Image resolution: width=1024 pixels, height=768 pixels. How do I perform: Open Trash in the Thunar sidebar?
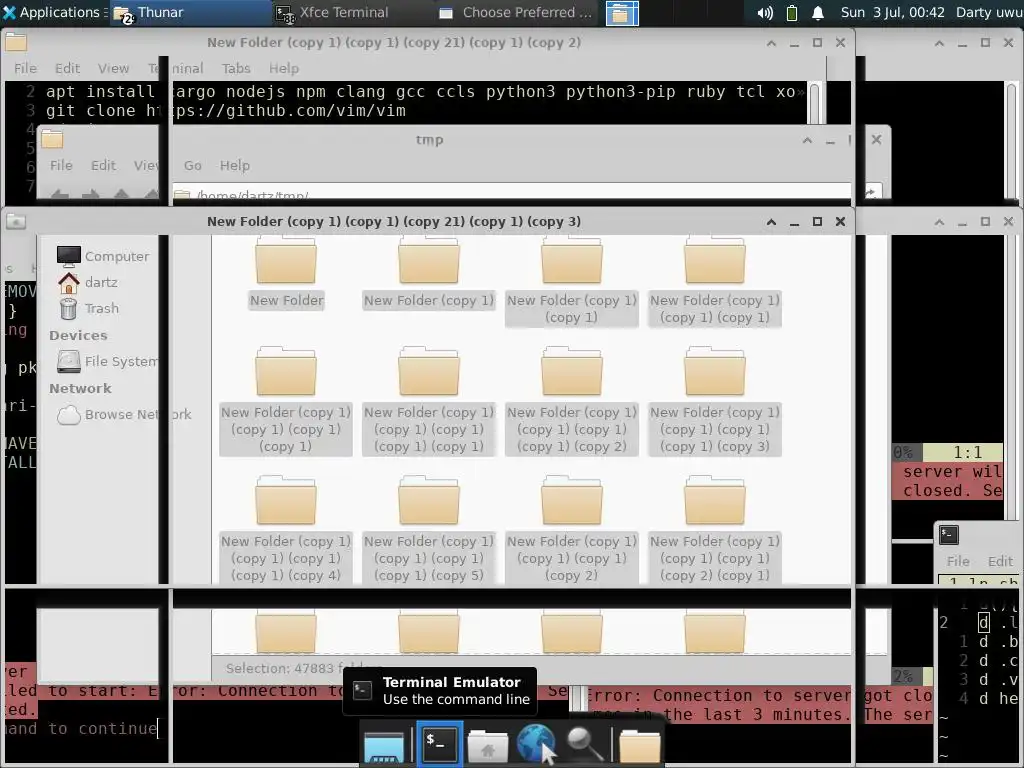89,308
